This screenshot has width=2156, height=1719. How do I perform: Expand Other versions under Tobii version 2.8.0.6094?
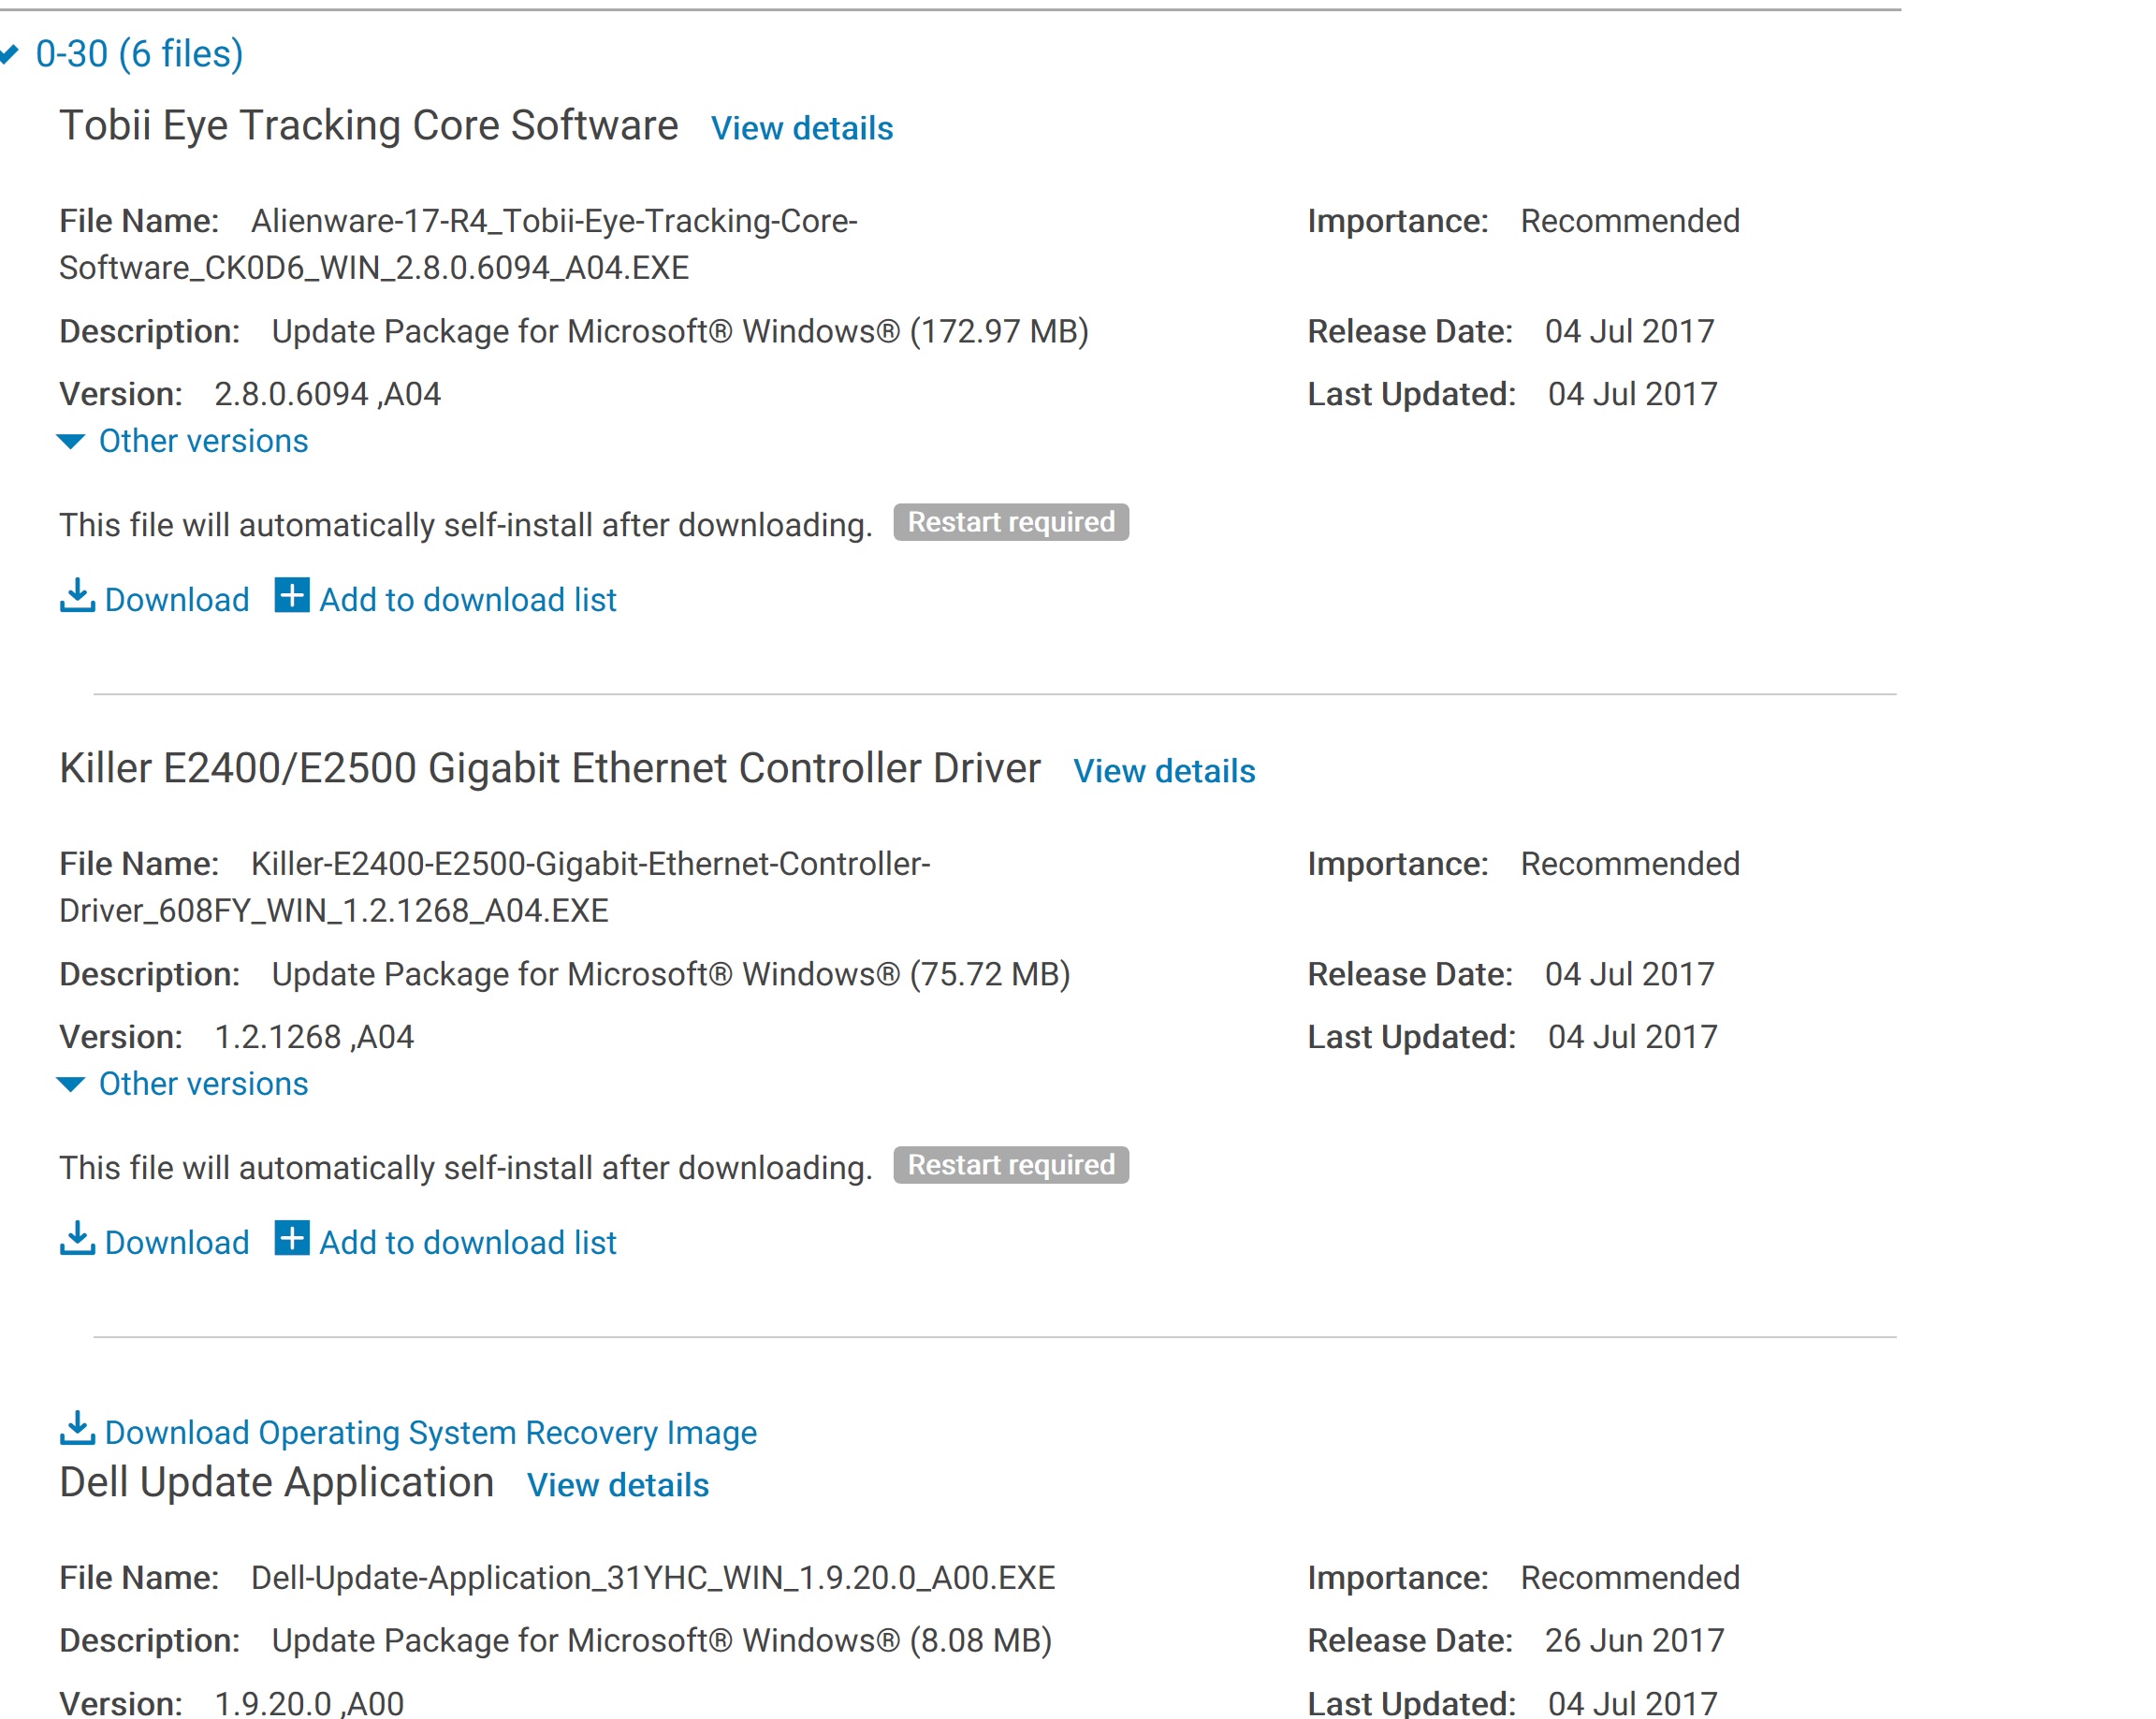coord(203,441)
